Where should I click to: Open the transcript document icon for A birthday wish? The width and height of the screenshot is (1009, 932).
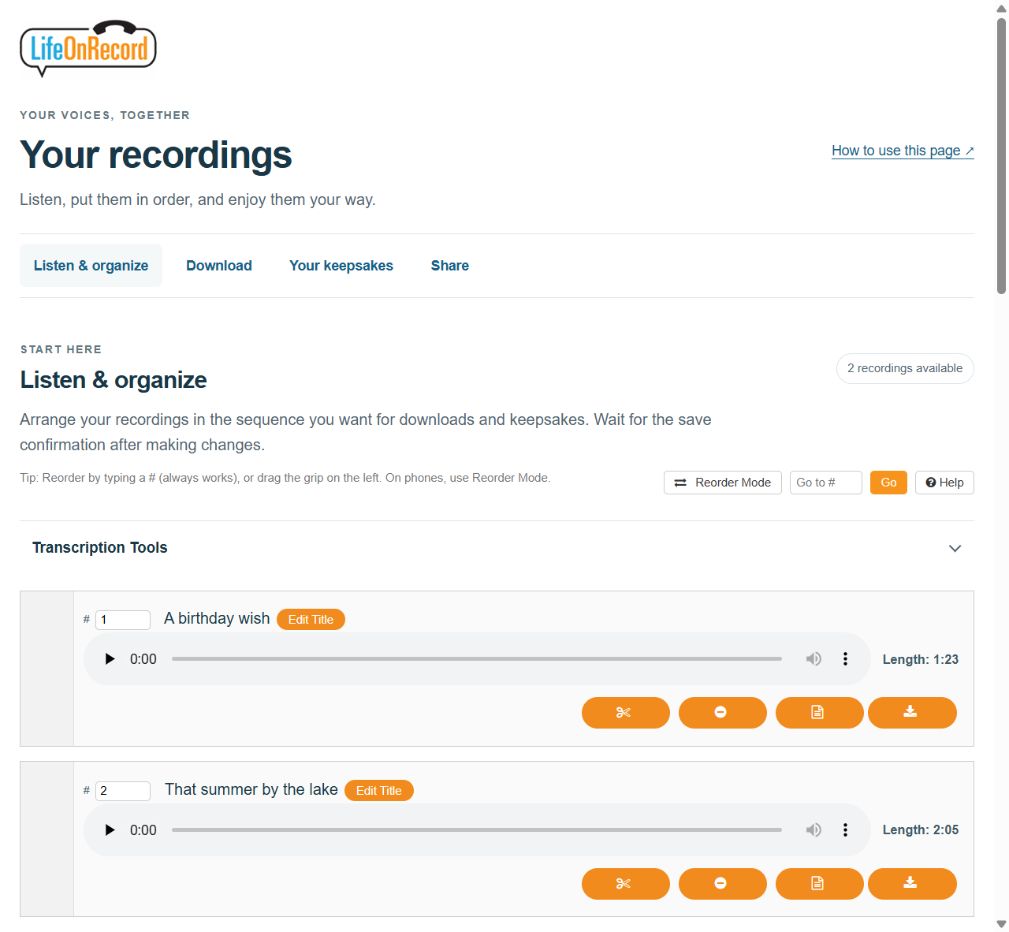(819, 713)
